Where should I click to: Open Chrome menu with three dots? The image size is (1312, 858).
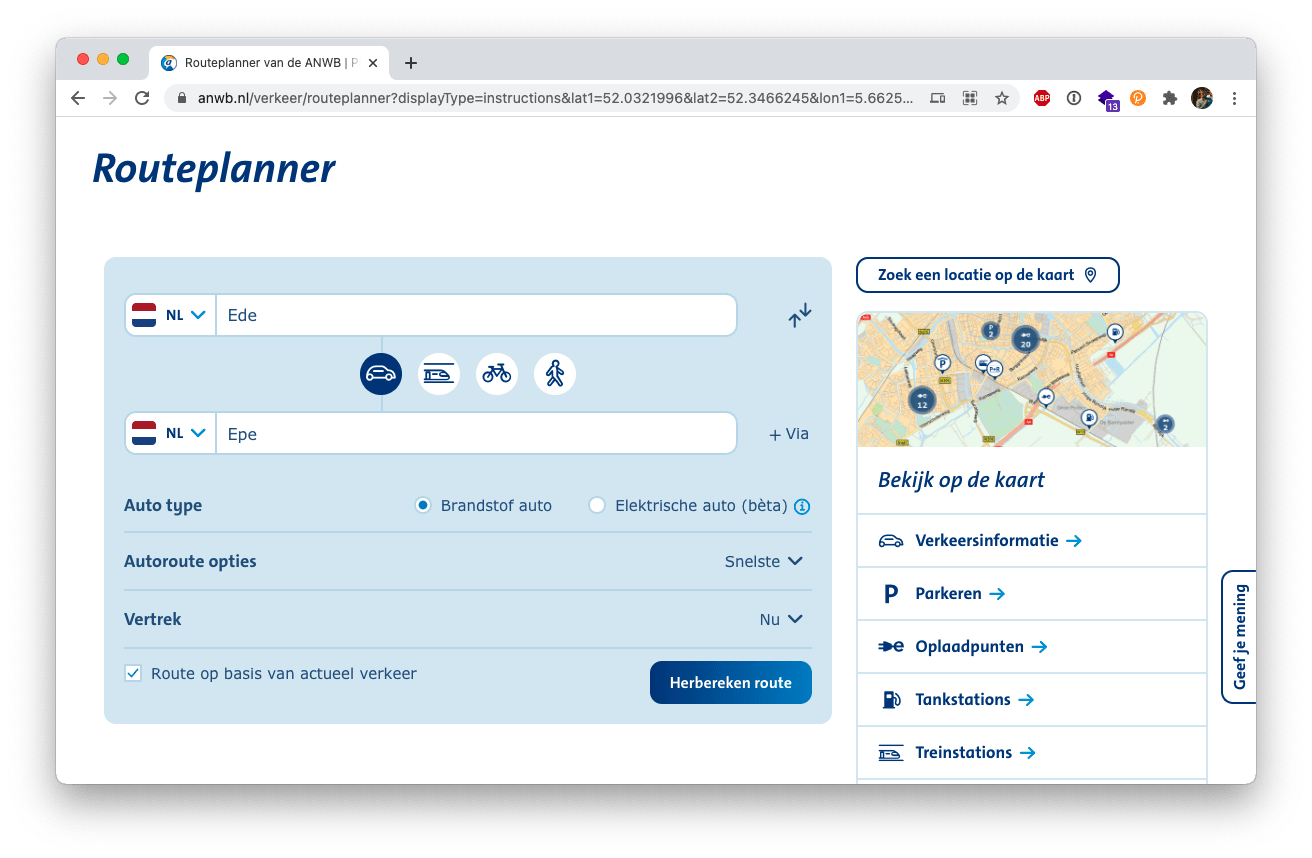[1234, 98]
